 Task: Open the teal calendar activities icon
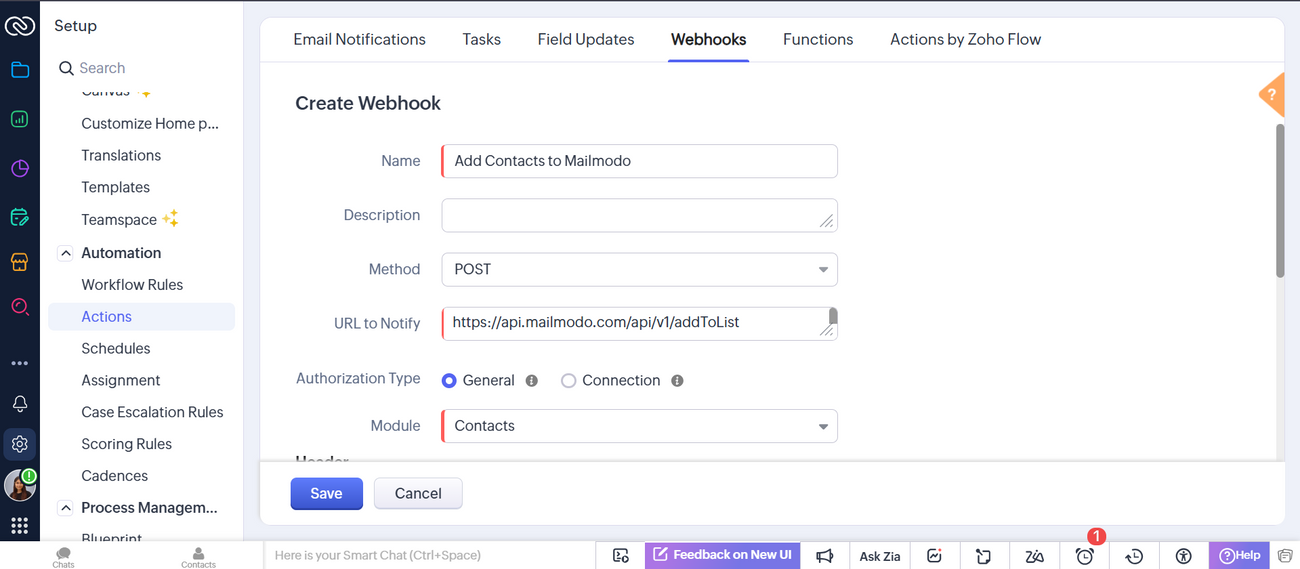click(20, 217)
